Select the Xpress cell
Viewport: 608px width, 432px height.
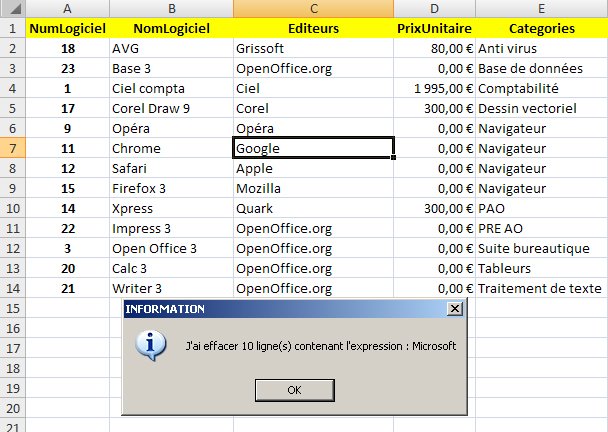click(171, 208)
